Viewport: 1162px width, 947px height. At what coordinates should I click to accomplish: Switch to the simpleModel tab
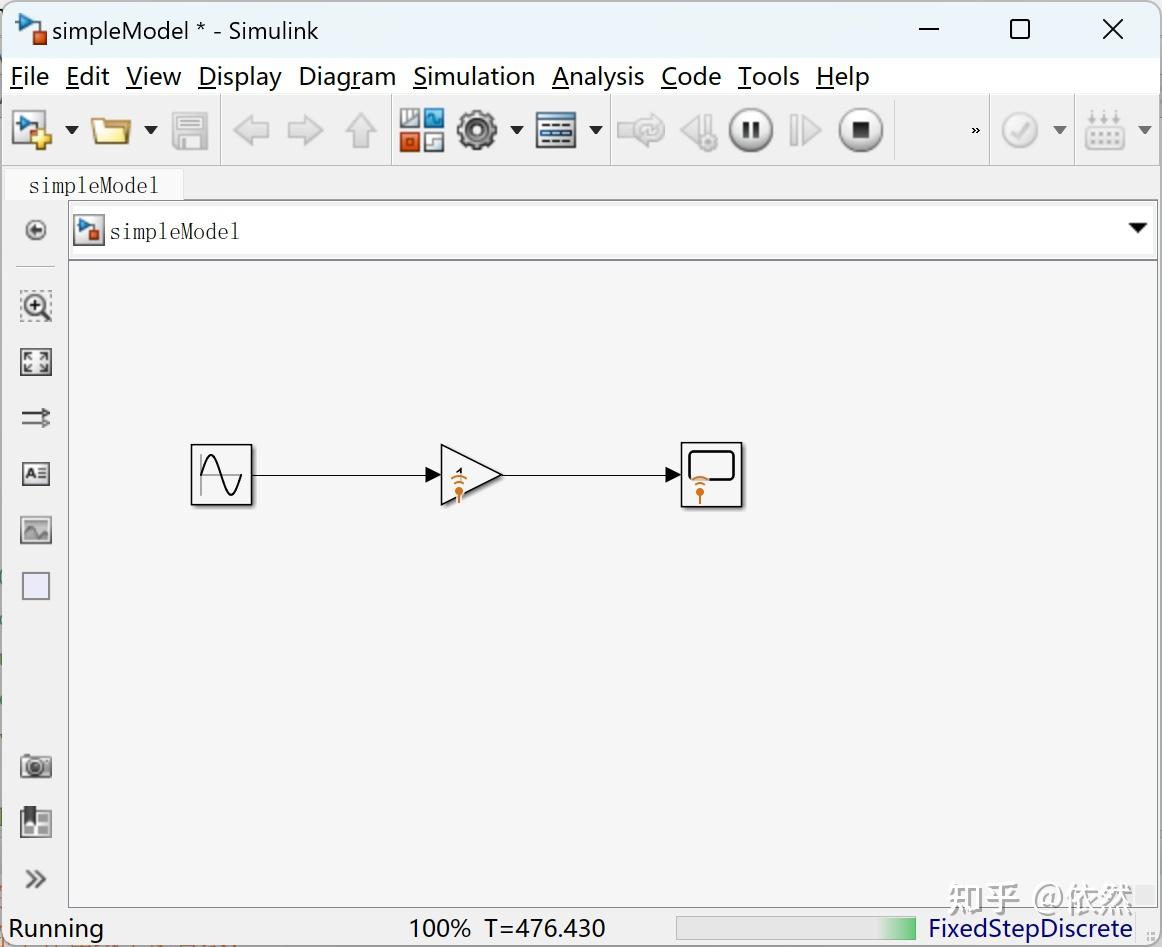[x=94, y=184]
